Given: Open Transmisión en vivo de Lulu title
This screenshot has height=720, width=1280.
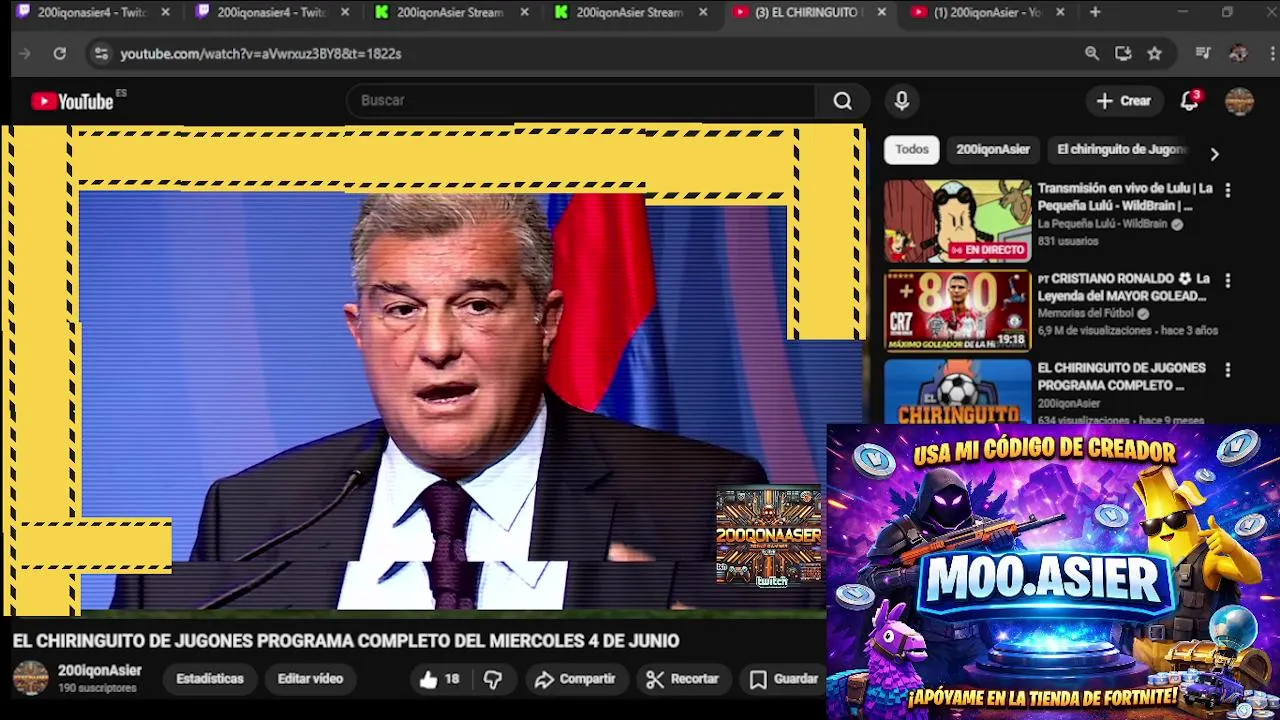Looking at the screenshot, I should click(x=1125, y=197).
